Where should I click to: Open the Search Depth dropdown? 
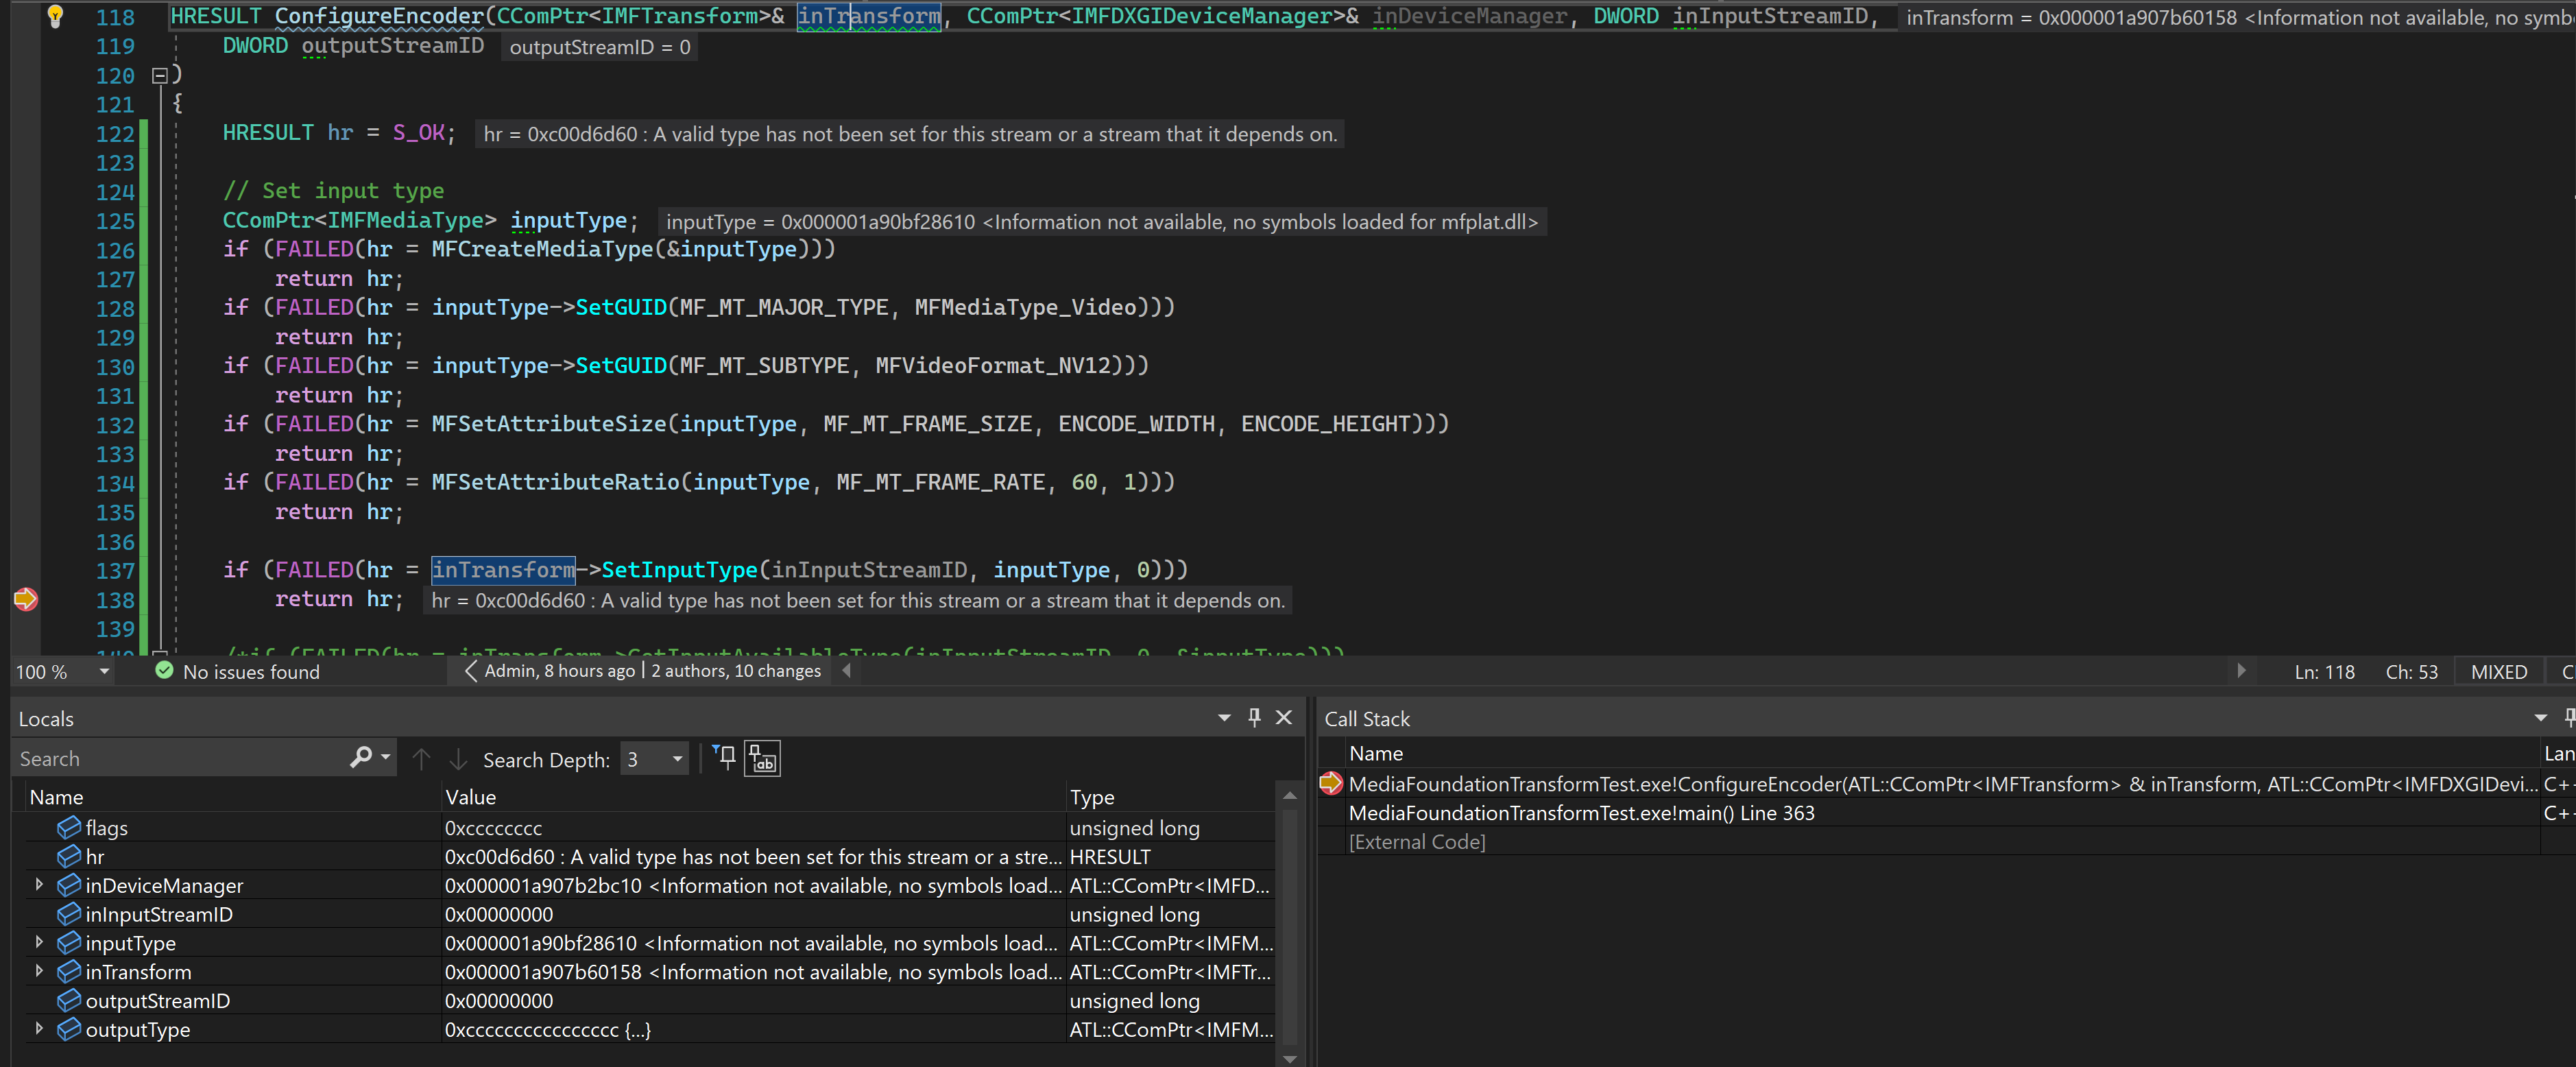(x=655, y=759)
